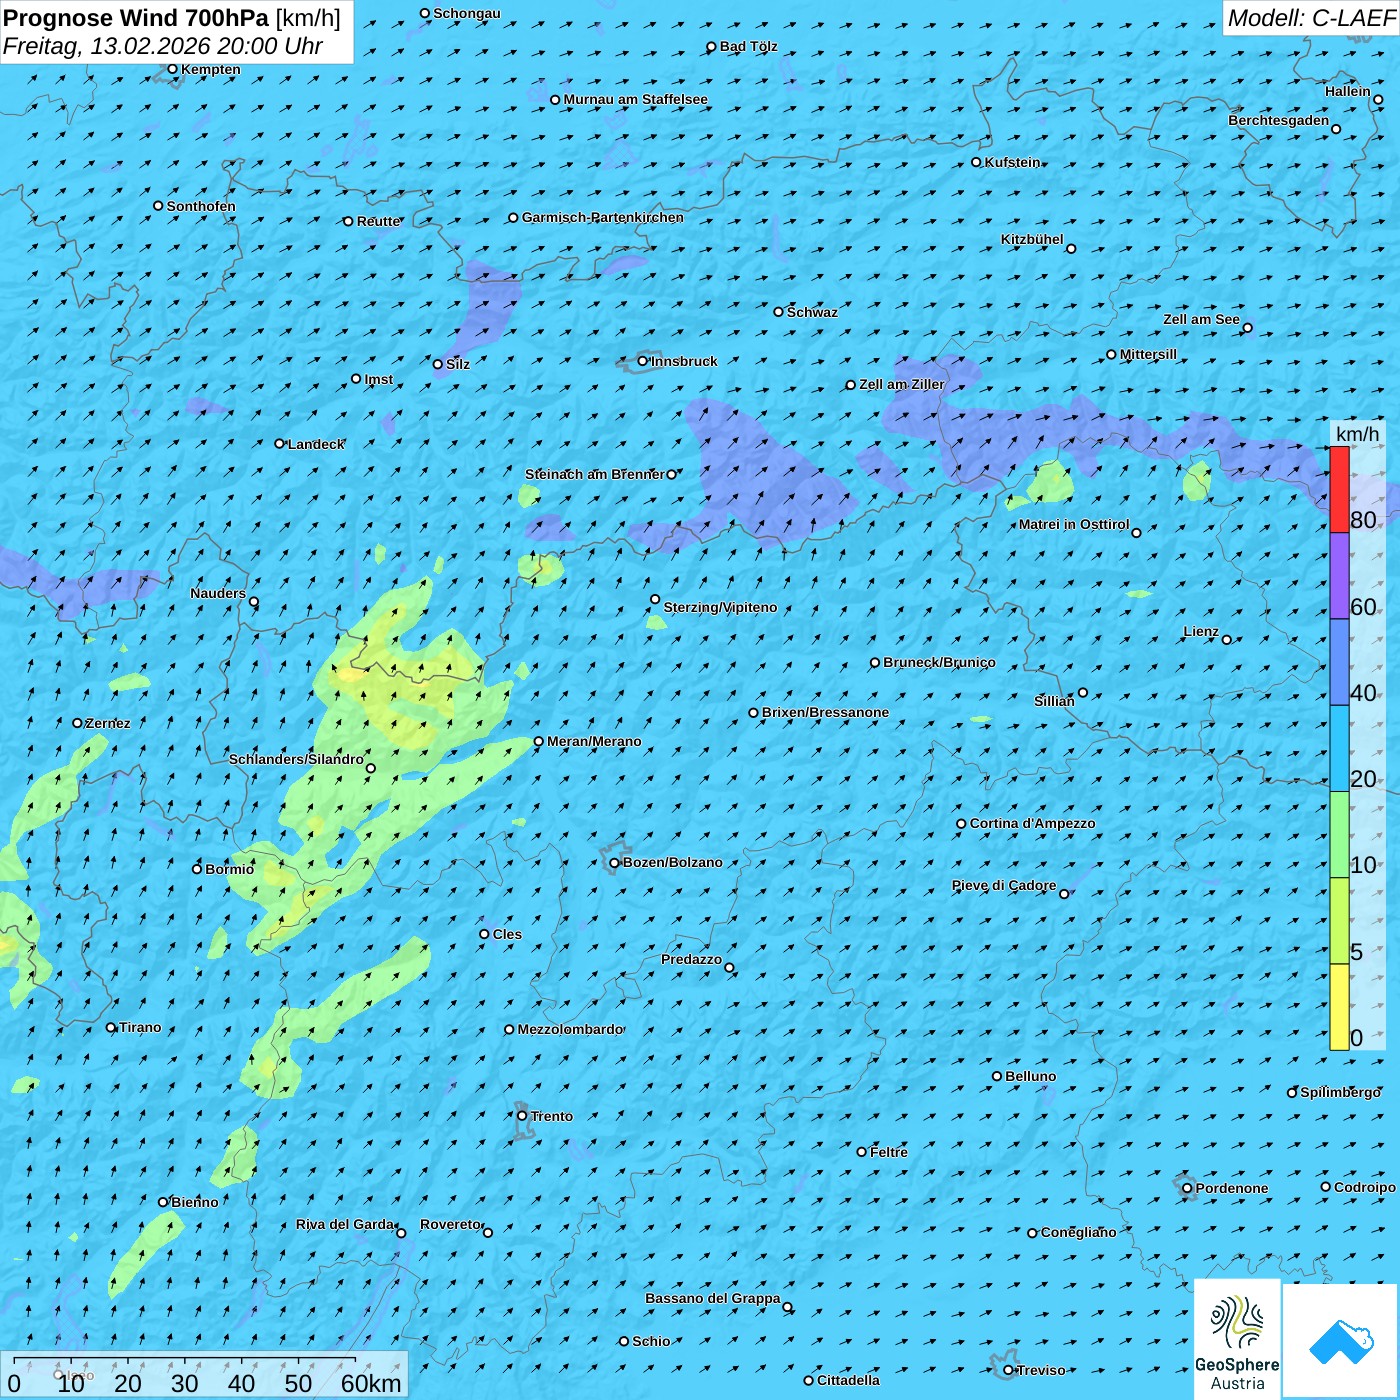Click the Garmisch-Partenkirchen marker
The image size is (1400, 1400).
tap(514, 218)
